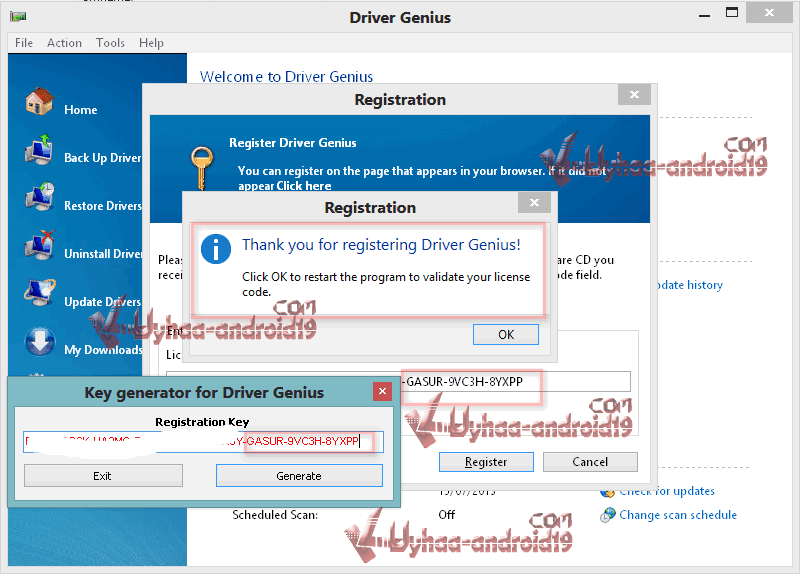The width and height of the screenshot is (800, 574).
Task: Click the license code input field
Action: click(x=398, y=381)
